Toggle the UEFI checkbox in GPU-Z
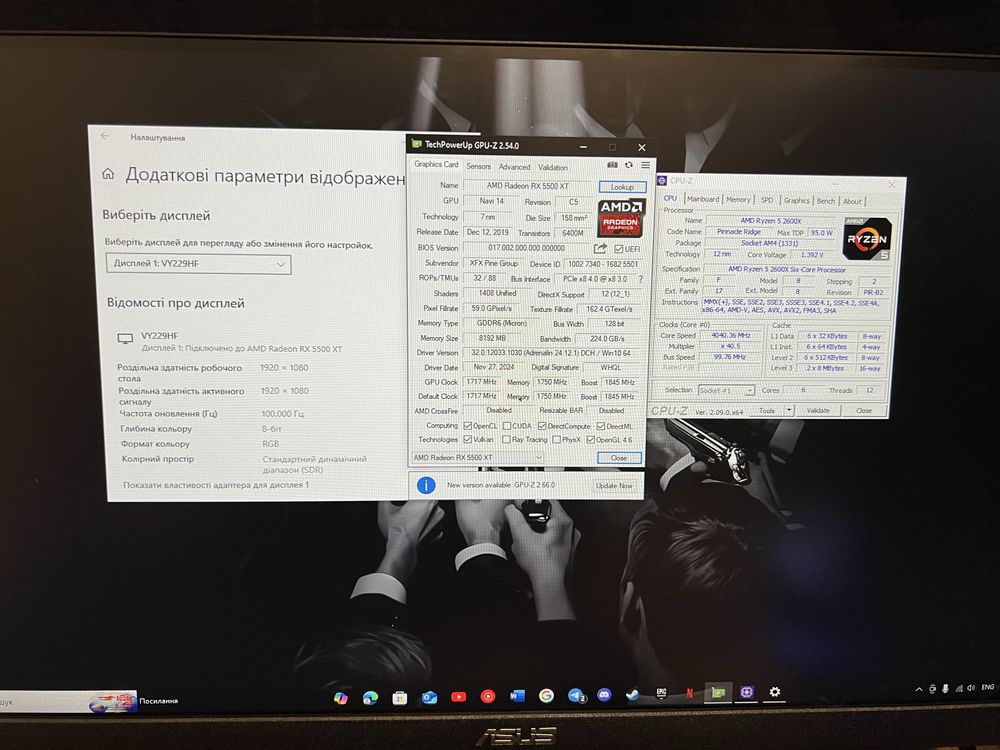Image resolution: width=1000 pixels, height=750 pixels. pyautogui.click(x=618, y=249)
